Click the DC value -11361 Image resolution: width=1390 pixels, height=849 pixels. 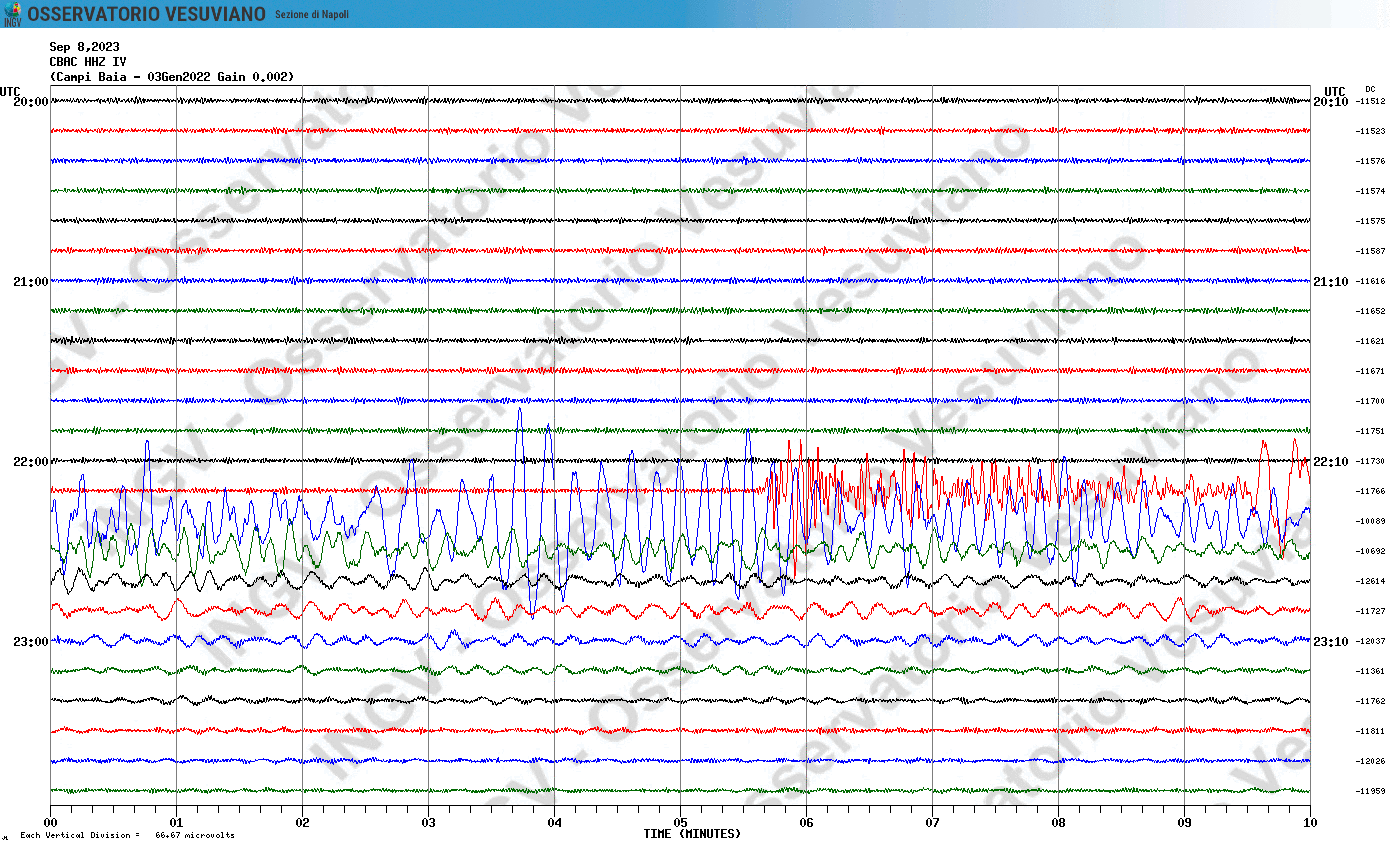pos(1370,671)
